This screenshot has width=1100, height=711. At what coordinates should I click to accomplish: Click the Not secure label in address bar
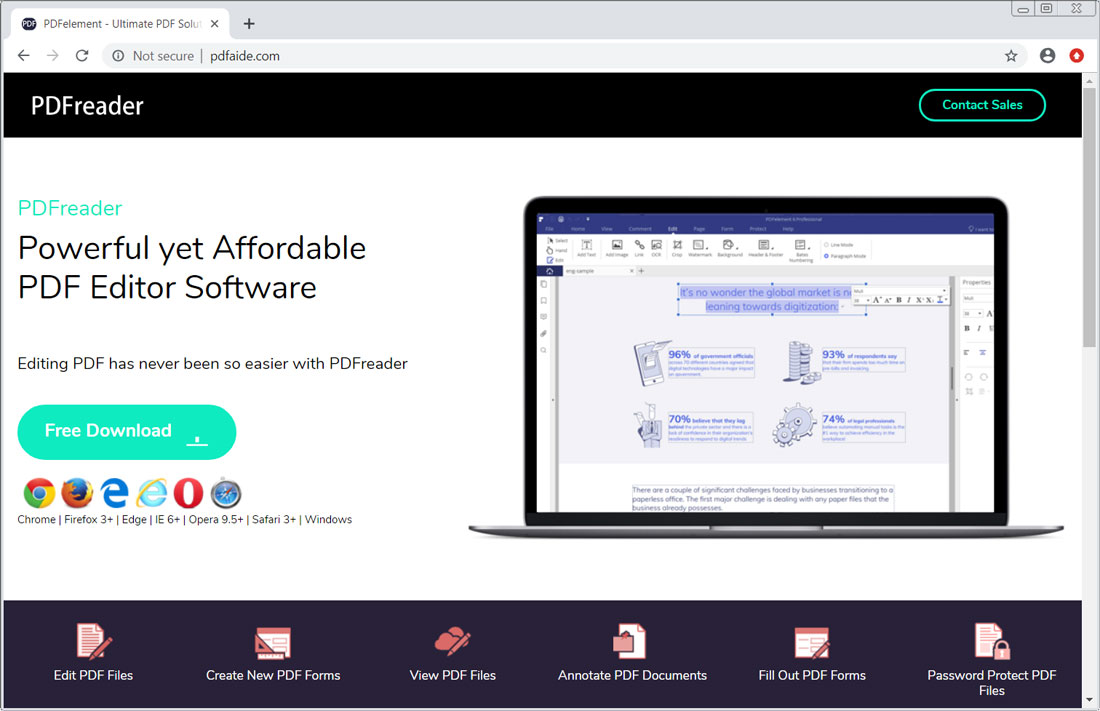[163, 55]
